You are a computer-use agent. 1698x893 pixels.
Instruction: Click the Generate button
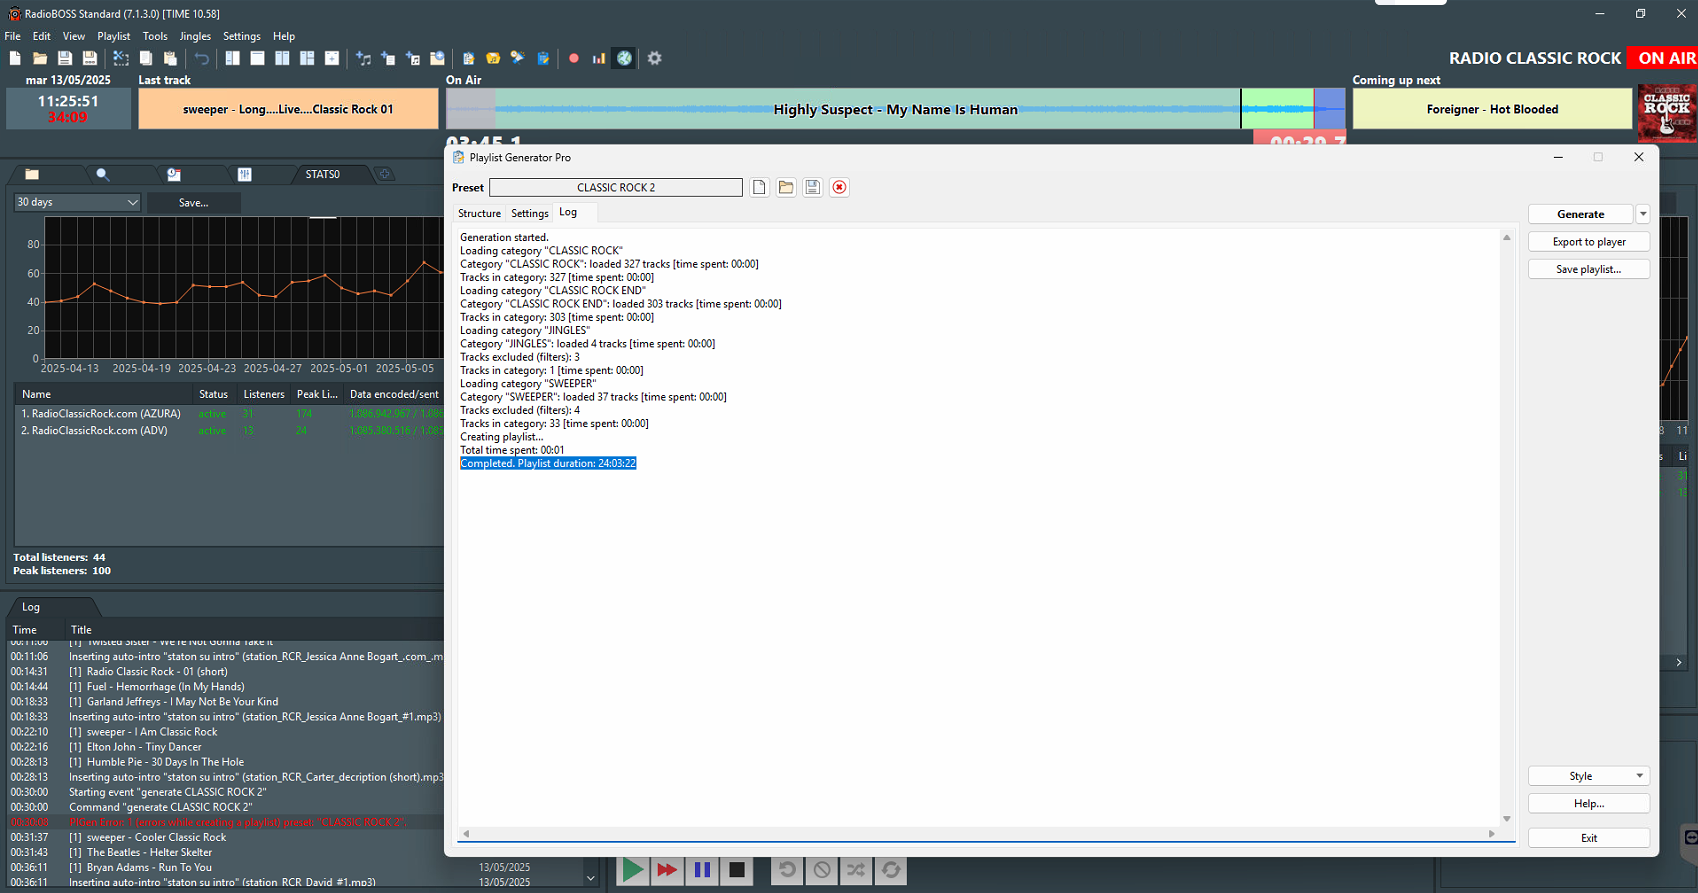(1580, 214)
